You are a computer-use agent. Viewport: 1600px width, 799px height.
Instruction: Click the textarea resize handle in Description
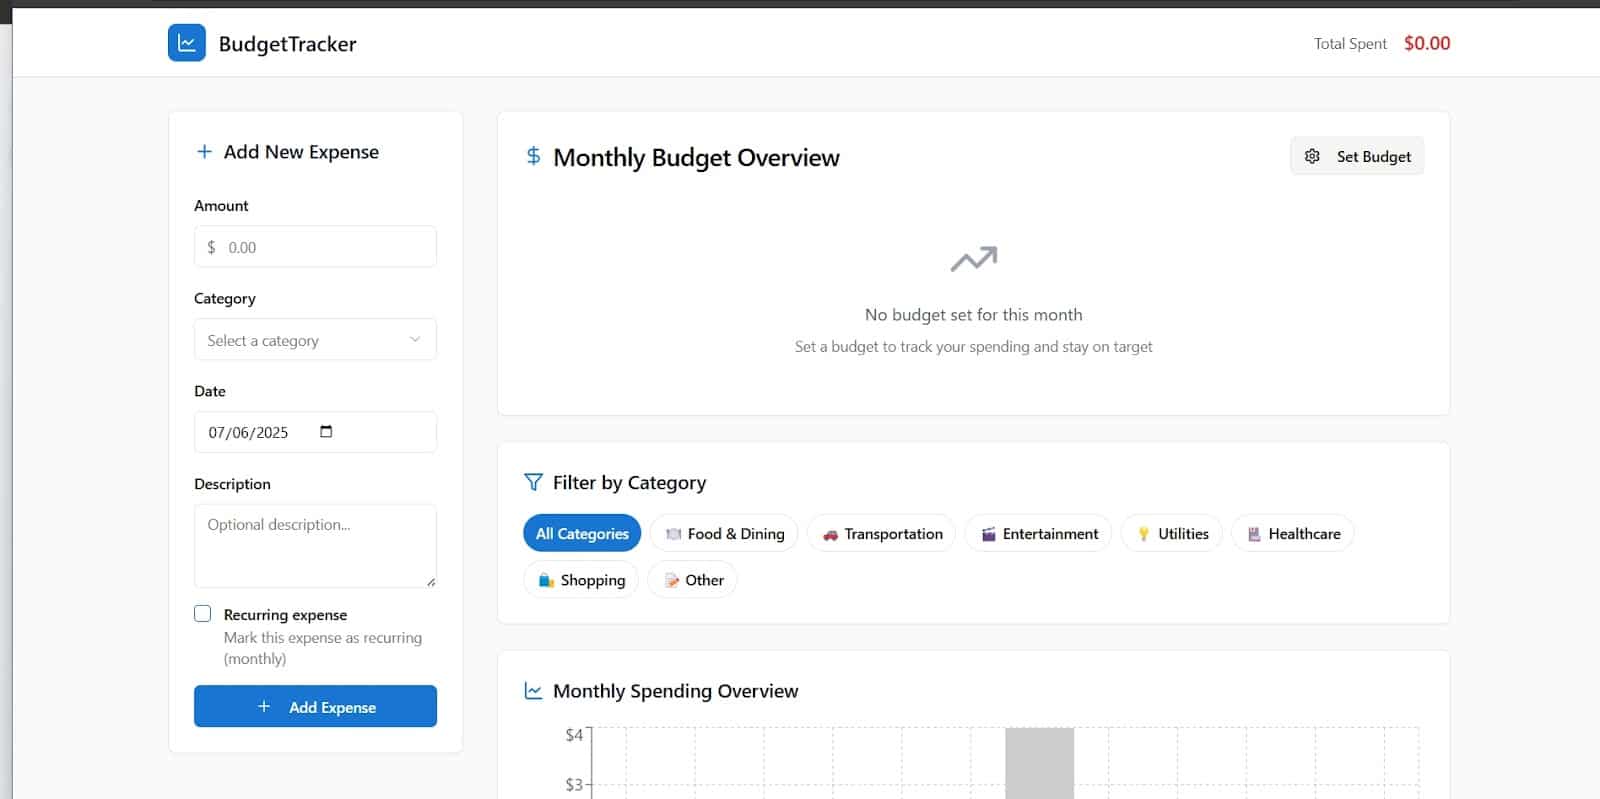[431, 582]
